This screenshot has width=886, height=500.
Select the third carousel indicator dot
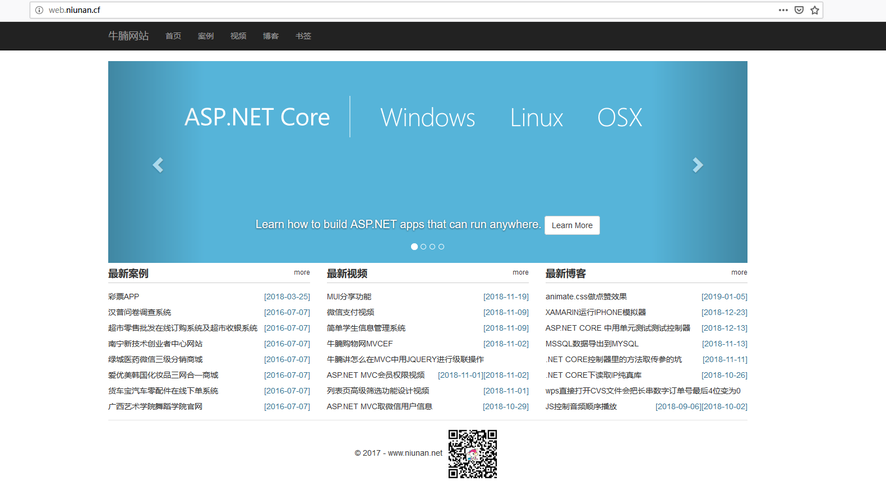pyautogui.click(x=432, y=247)
